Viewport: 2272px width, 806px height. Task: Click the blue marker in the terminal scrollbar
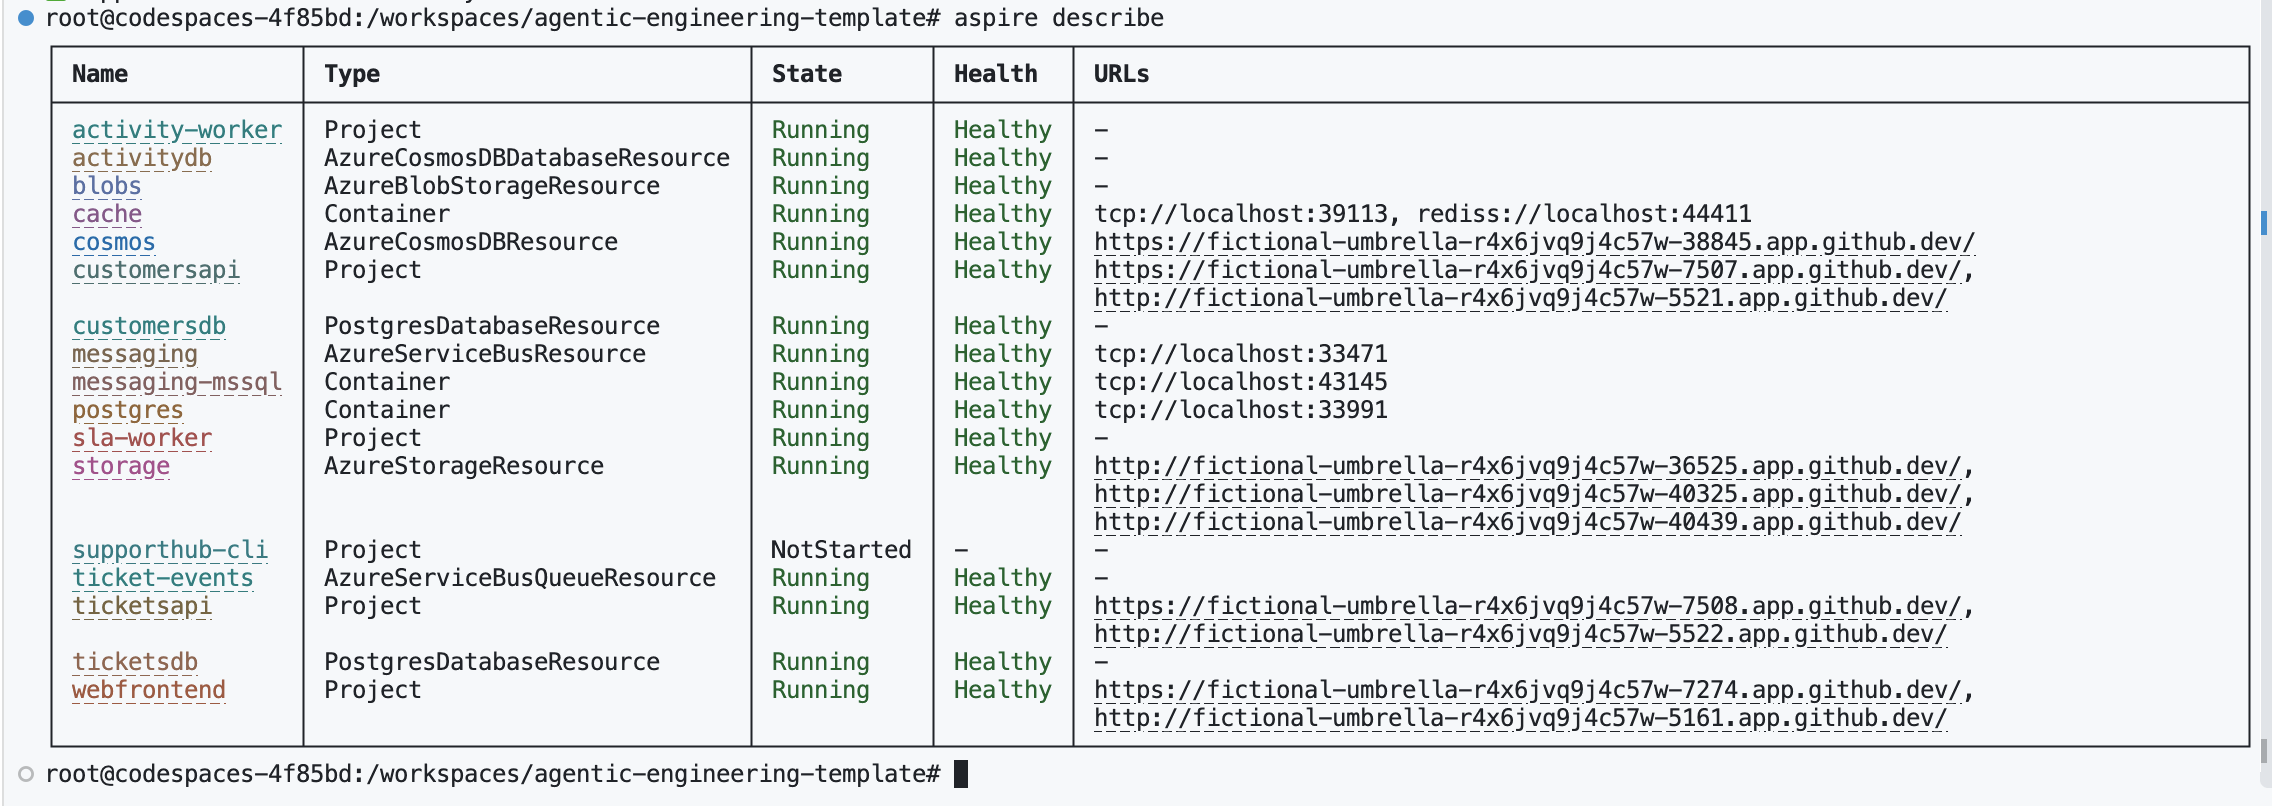coord(2264,223)
